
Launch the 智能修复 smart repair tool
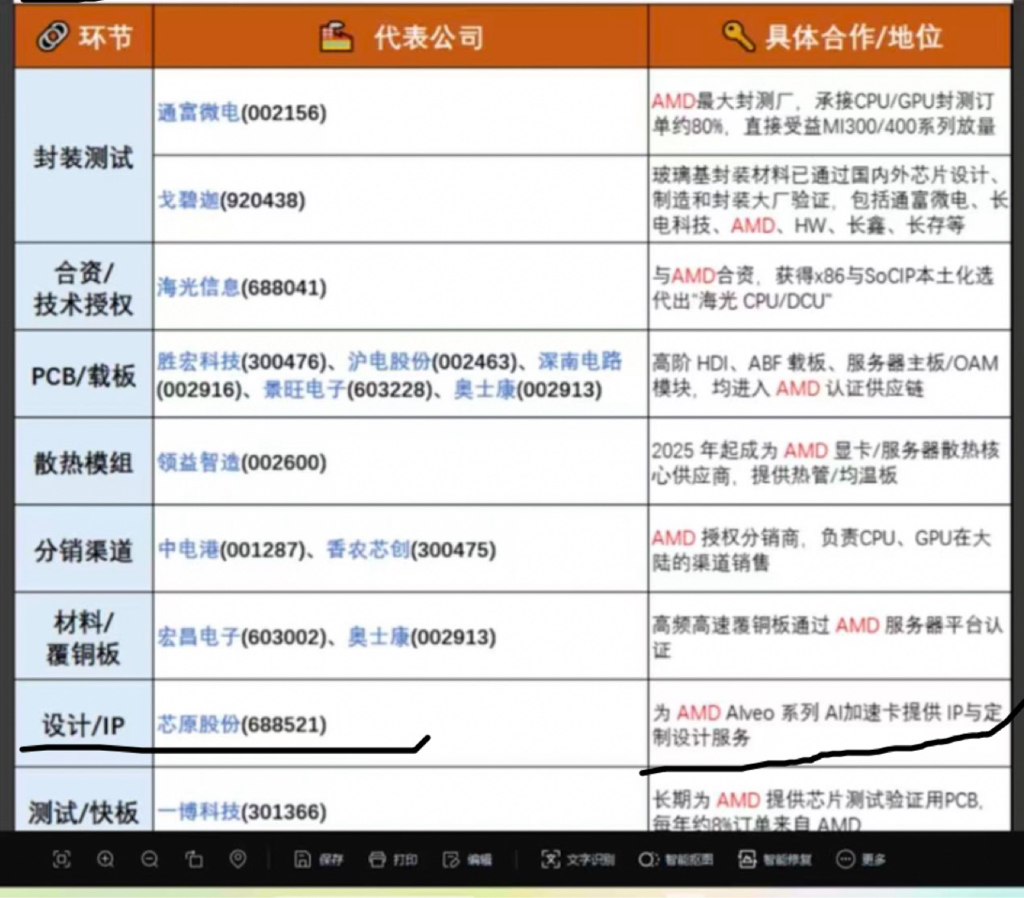(x=775, y=859)
